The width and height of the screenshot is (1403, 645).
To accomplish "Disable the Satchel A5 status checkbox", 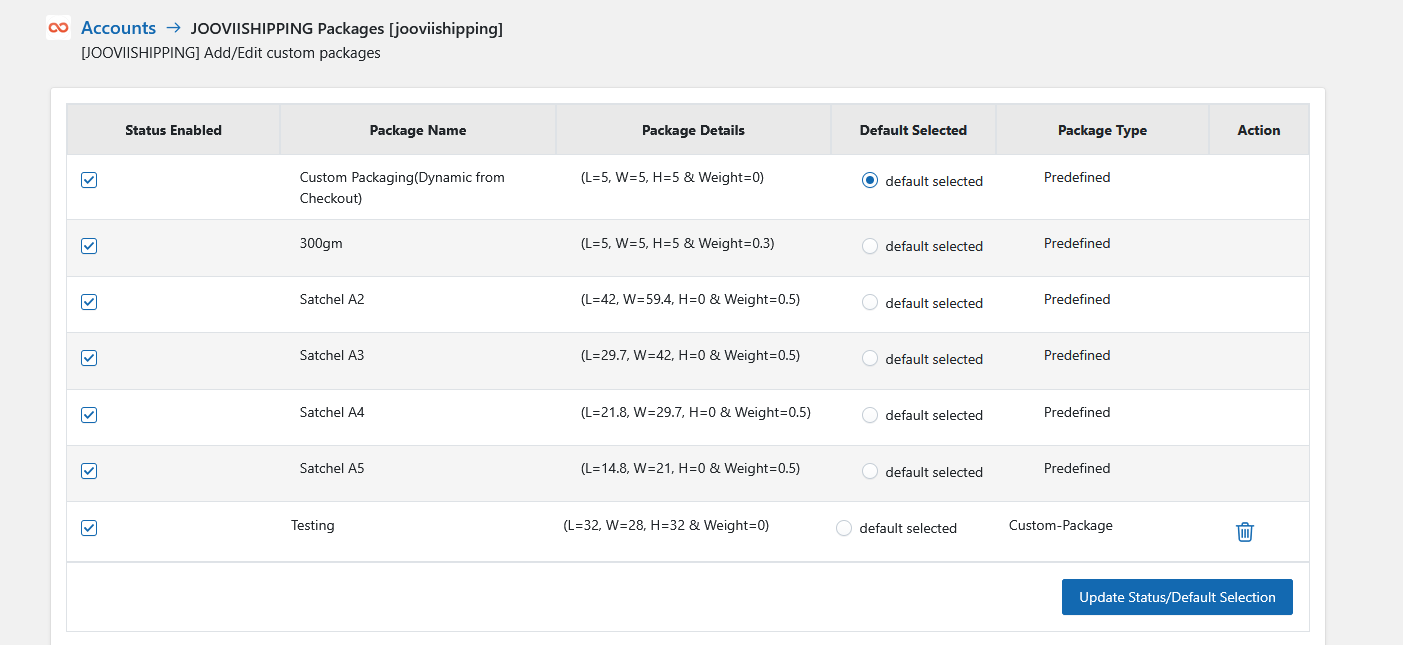I will pyautogui.click(x=89, y=471).
